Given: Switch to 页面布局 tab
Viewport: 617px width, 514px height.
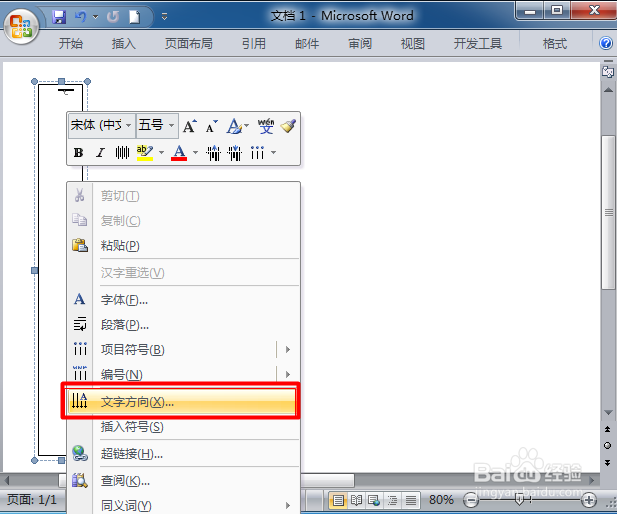Looking at the screenshot, I should [189, 43].
